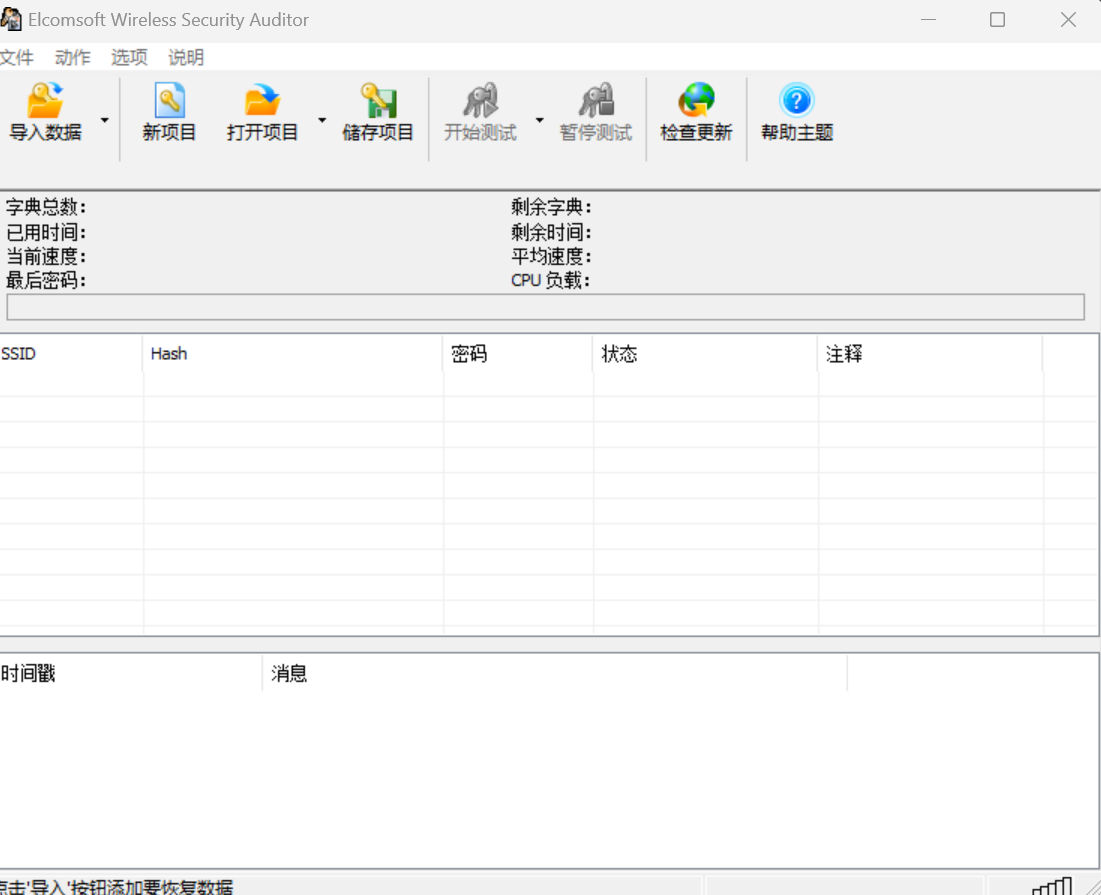1101x895 pixels.
Task: Click the signal bars icon in status bar
Action: [x=1052, y=887]
